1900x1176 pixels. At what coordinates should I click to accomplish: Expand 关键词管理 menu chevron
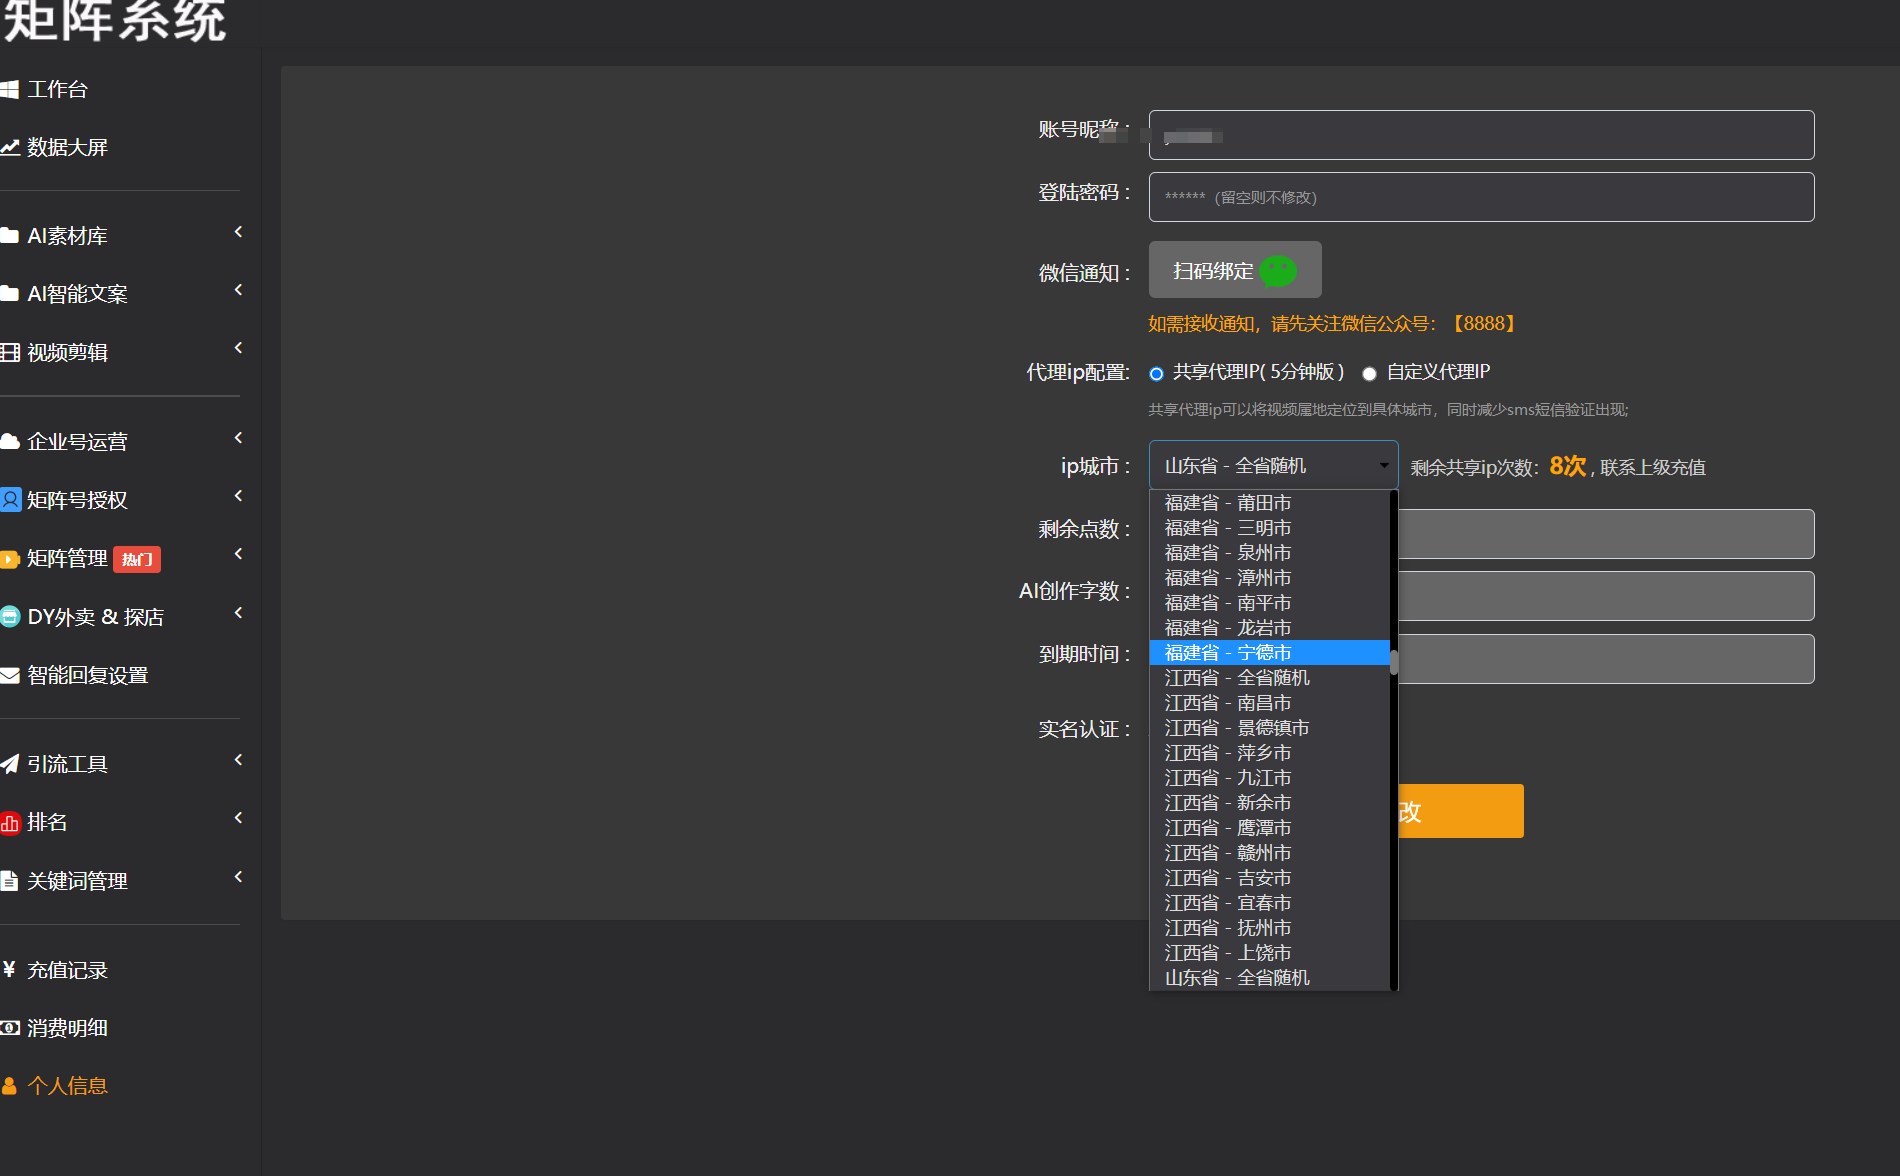pyautogui.click(x=238, y=877)
